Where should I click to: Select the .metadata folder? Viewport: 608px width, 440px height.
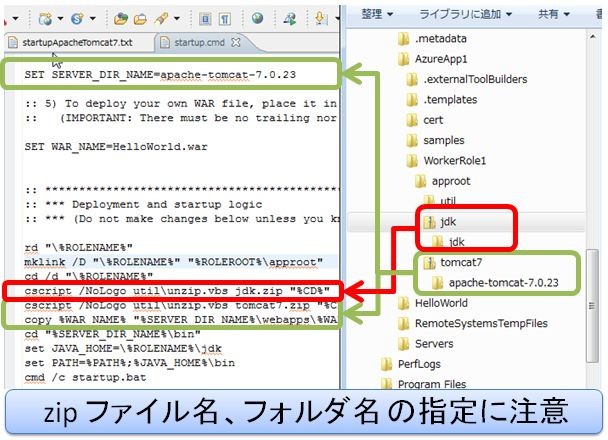coord(440,39)
